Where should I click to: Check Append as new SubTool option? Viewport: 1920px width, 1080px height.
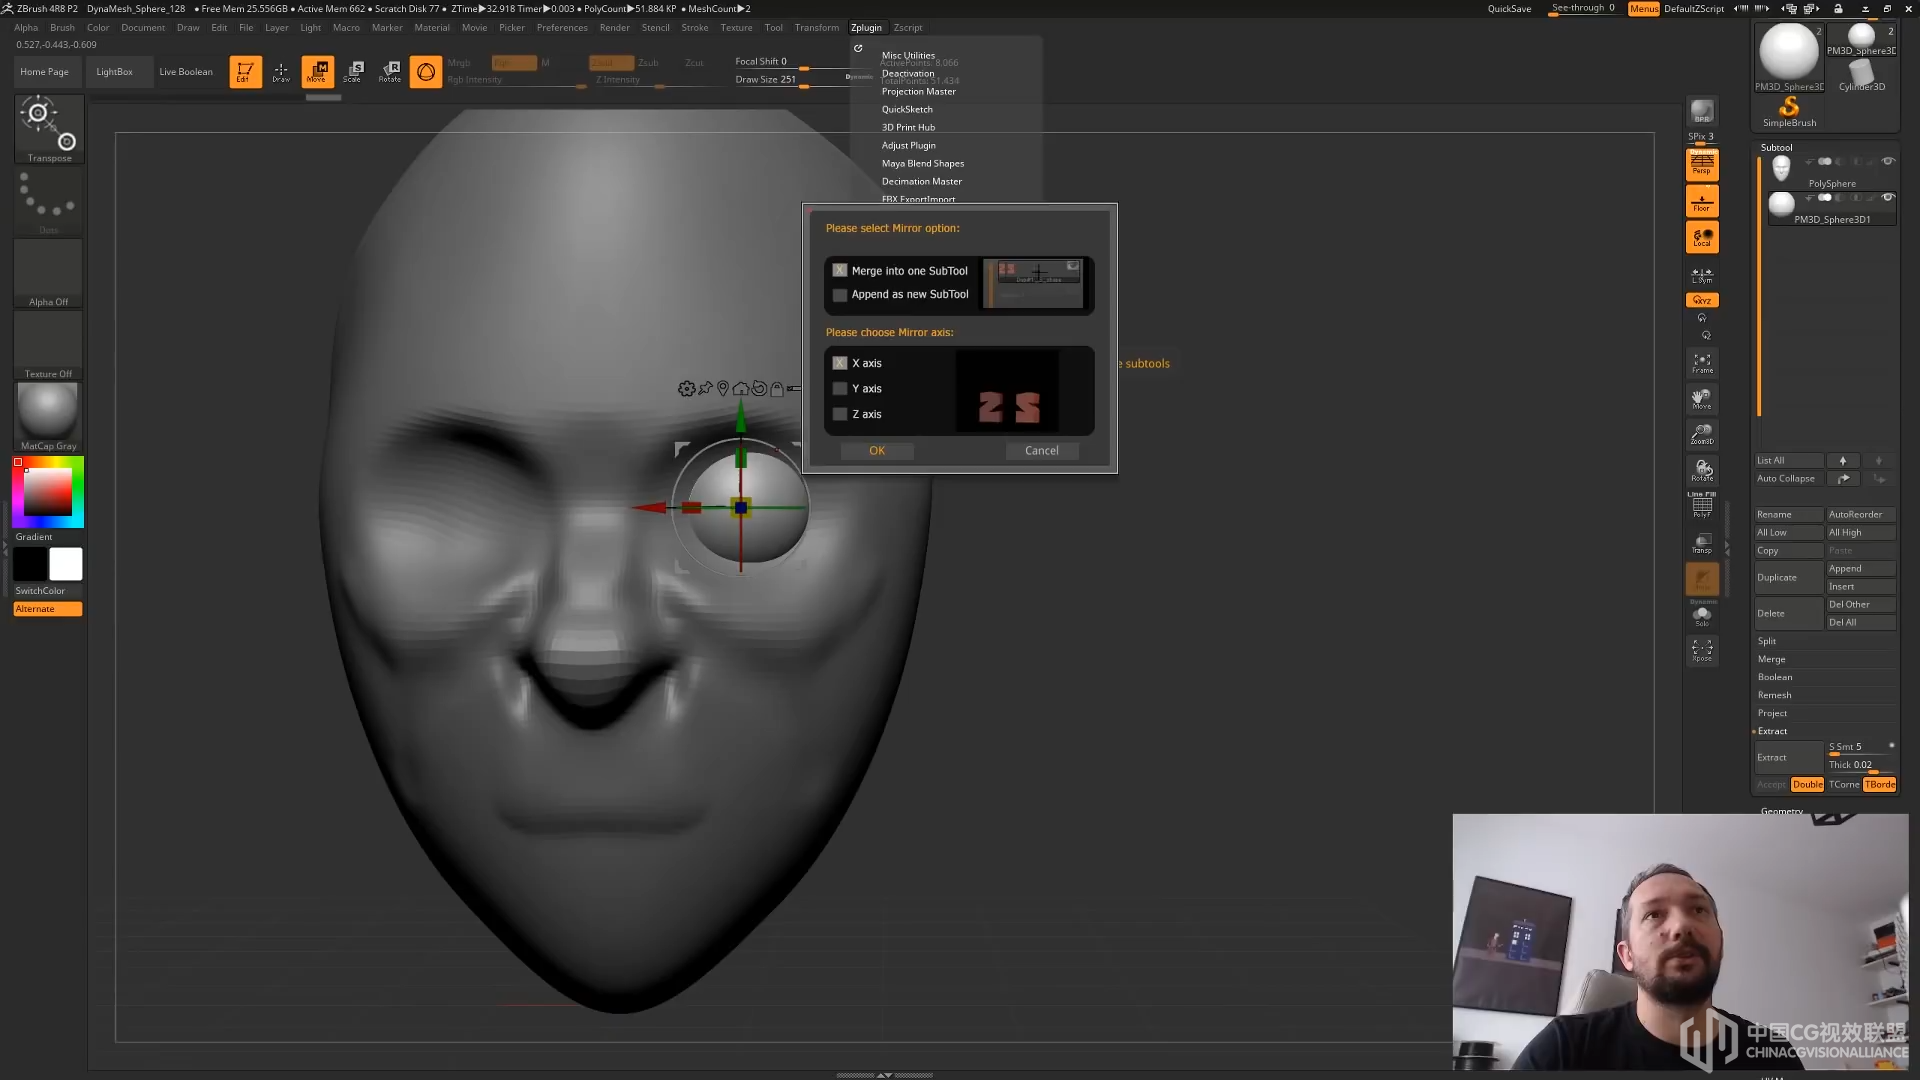click(x=840, y=295)
